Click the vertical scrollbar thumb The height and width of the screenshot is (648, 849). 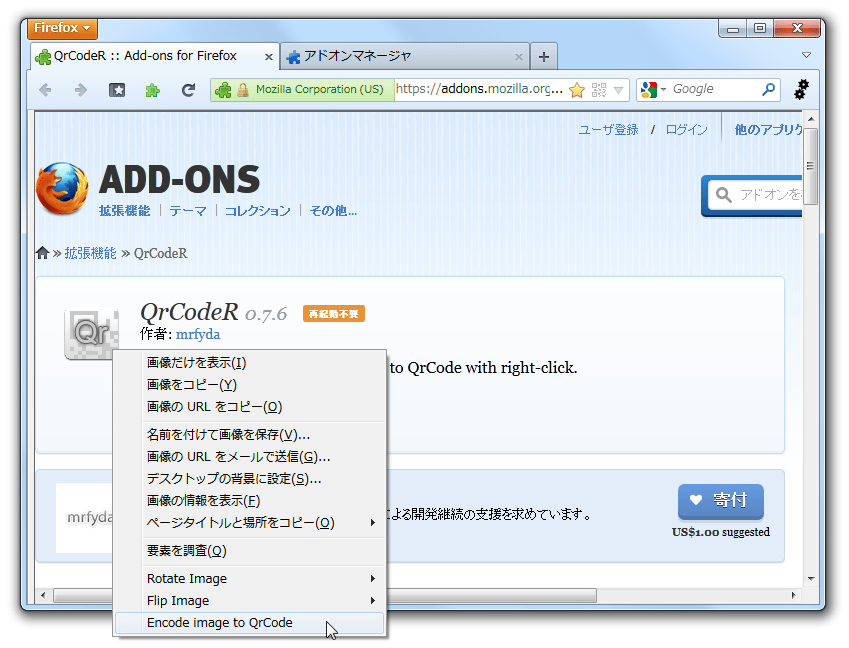point(810,166)
